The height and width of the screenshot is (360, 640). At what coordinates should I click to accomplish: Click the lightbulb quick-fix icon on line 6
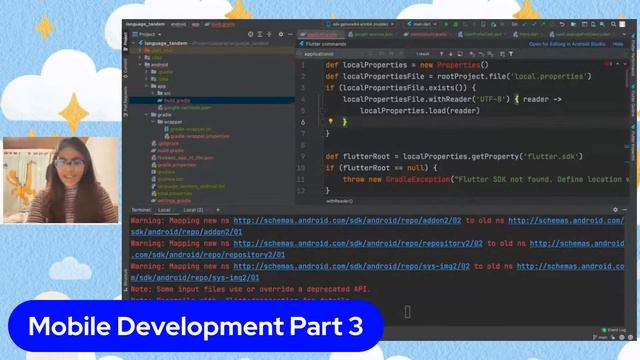click(x=331, y=121)
